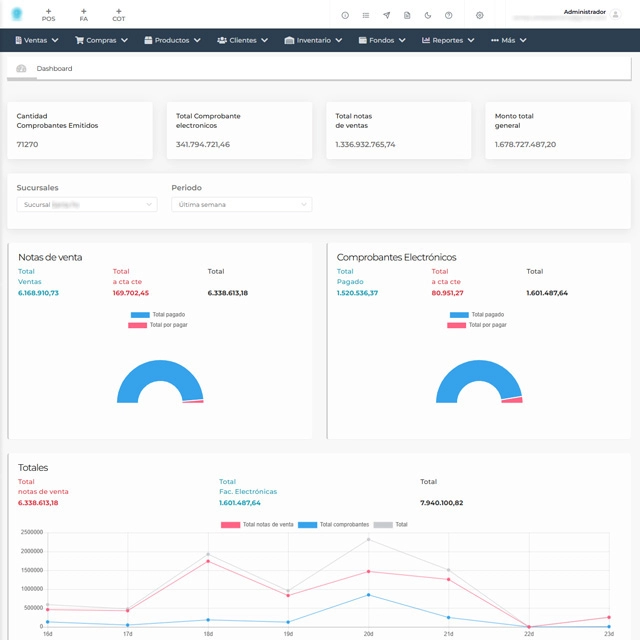
Task: Click the info circle icon in top bar
Action: [345, 16]
